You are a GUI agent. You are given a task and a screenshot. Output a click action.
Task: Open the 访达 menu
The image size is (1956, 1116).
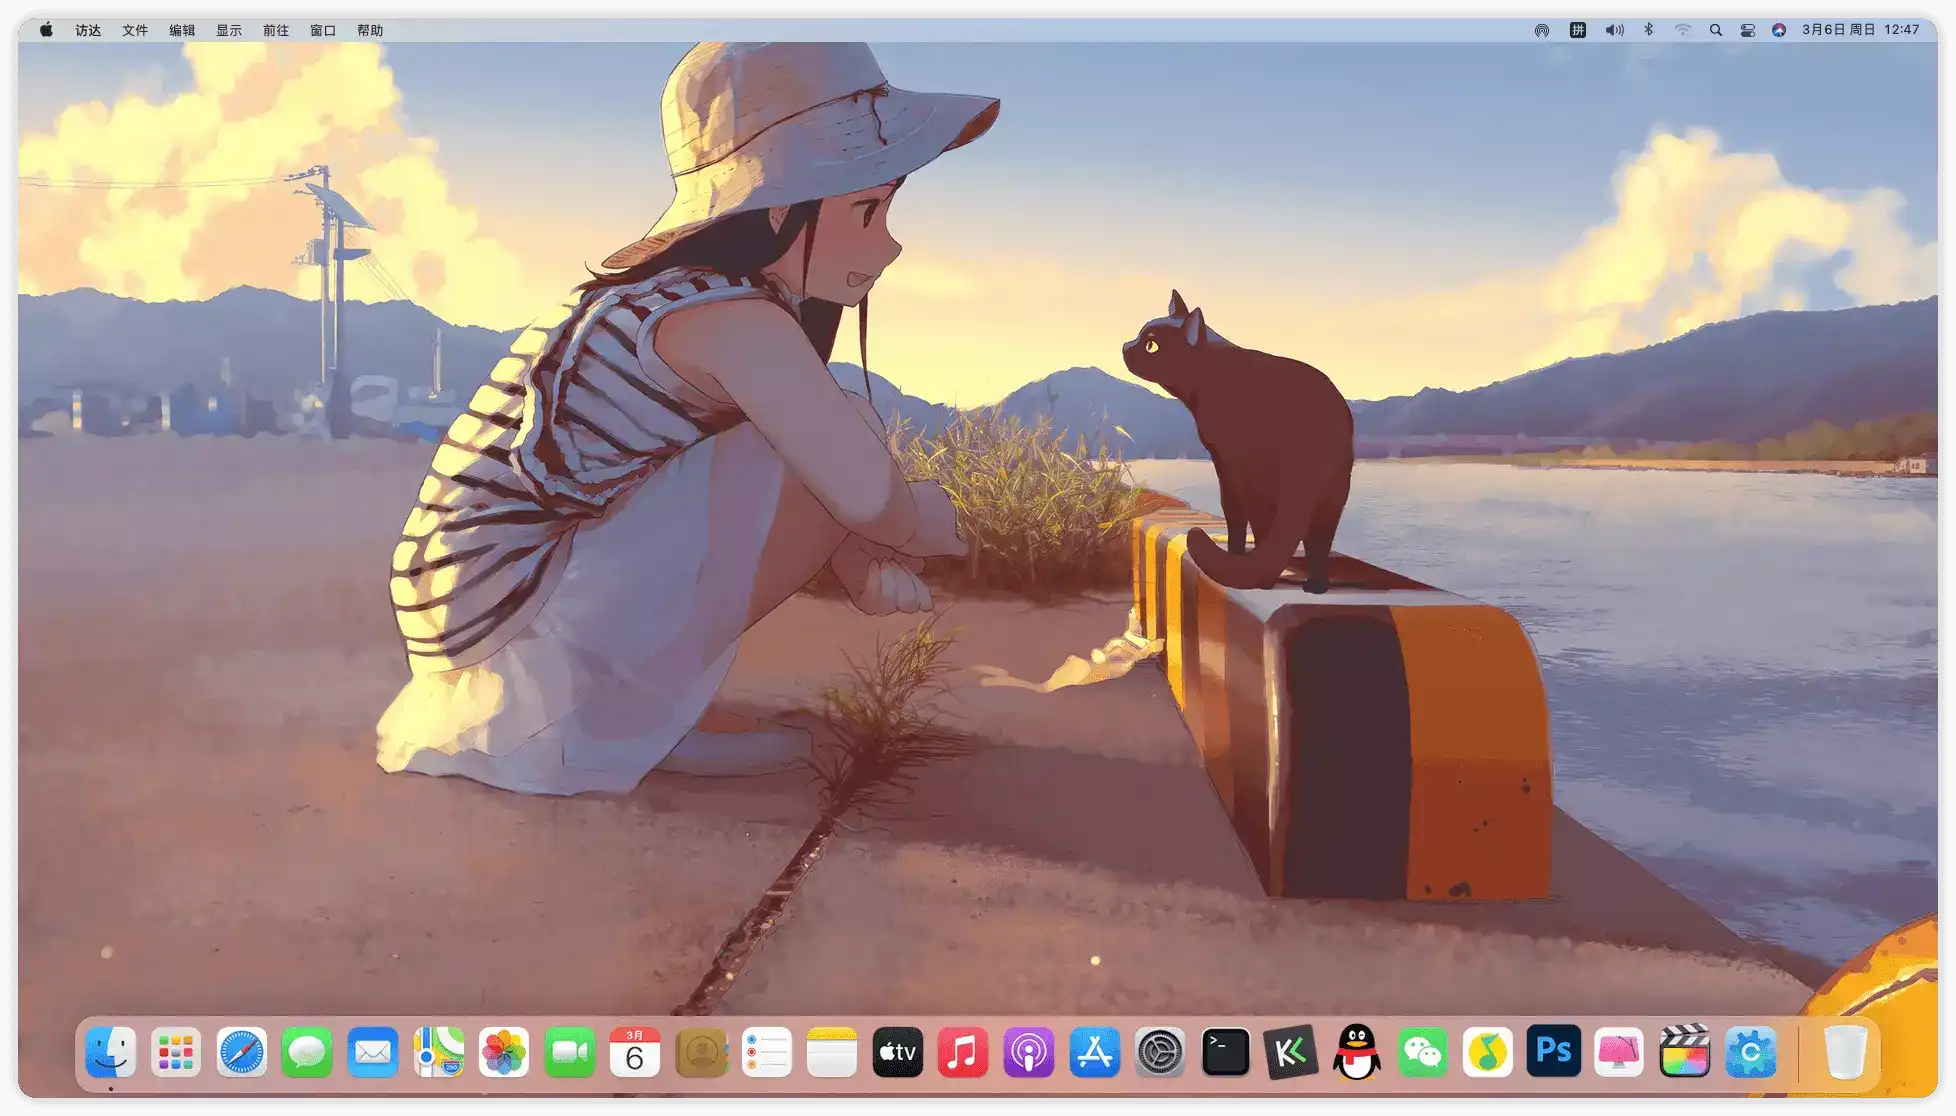click(x=88, y=30)
